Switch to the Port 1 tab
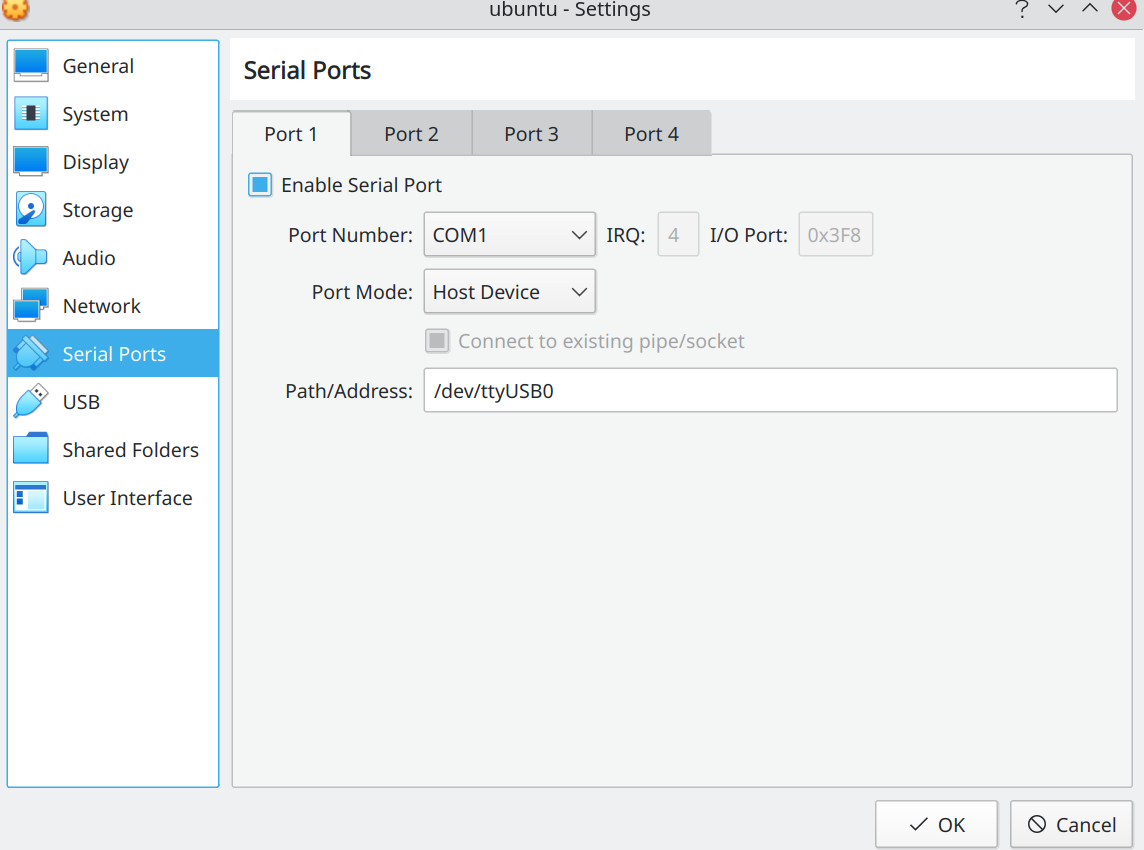Screen dimensions: 1144x850 click(291, 134)
